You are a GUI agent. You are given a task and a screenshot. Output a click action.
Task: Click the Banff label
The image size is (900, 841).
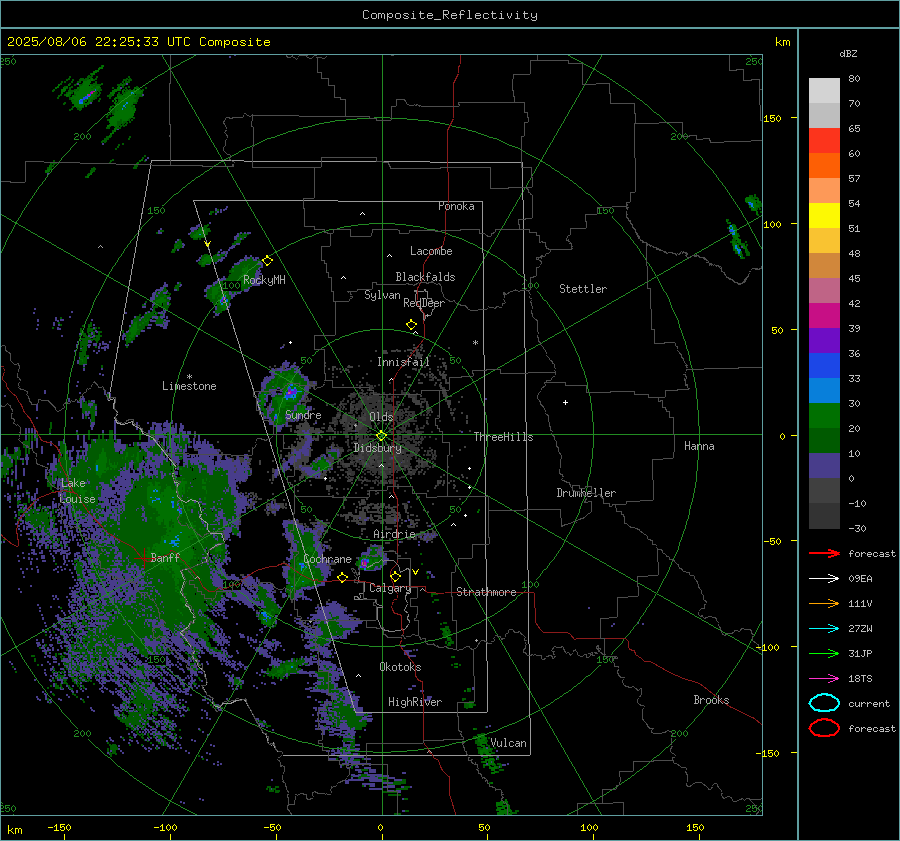click(x=165, y=557)
